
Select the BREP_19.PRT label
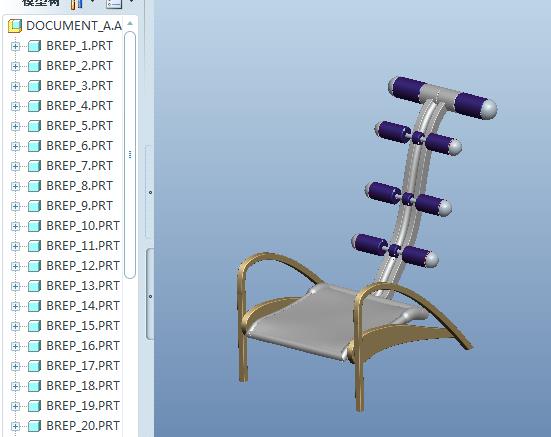(x=83, y=406)
